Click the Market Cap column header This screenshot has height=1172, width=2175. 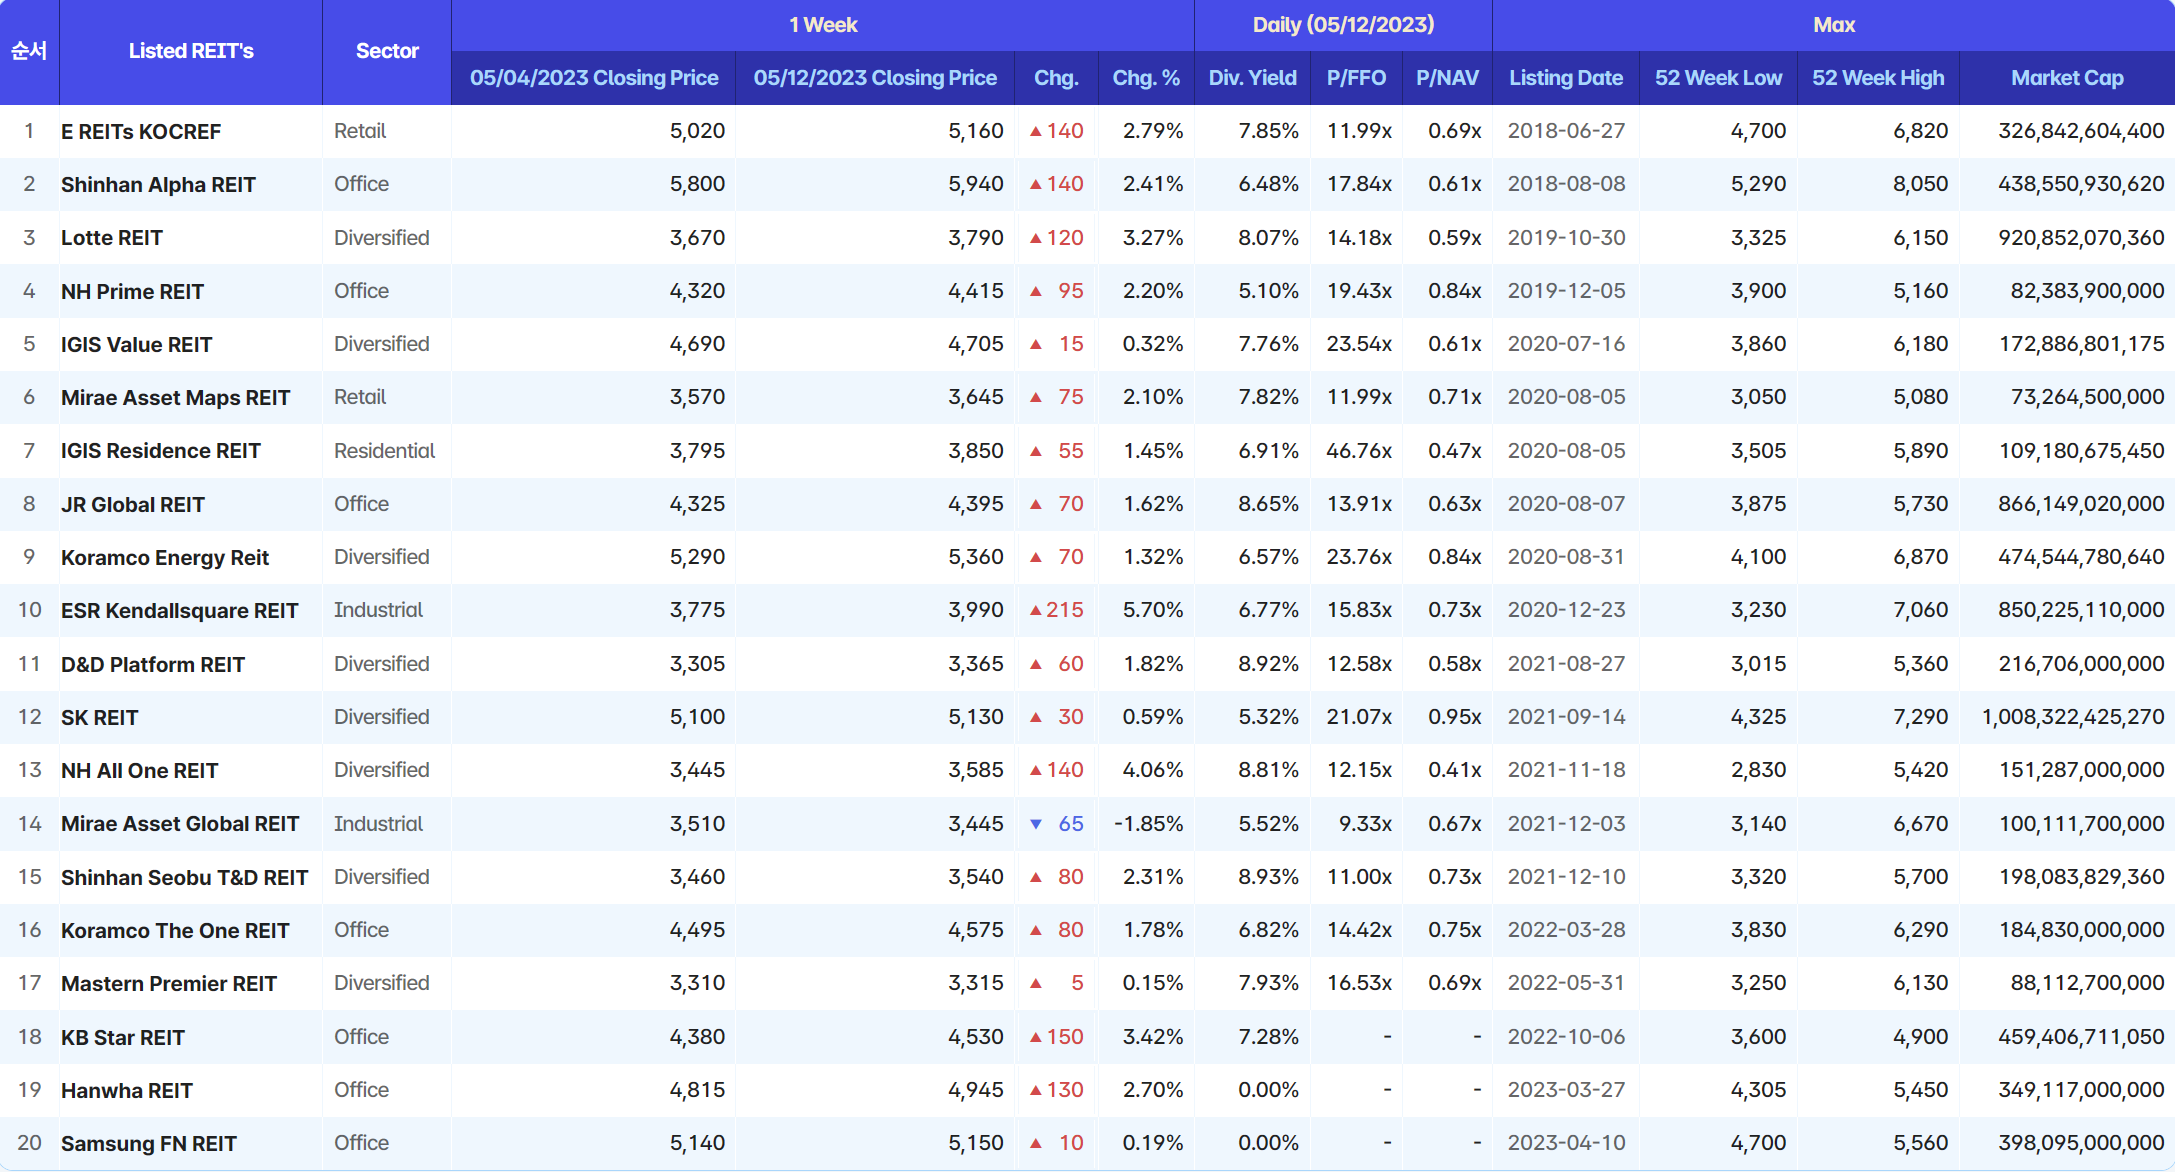(x=2067, y=78)
